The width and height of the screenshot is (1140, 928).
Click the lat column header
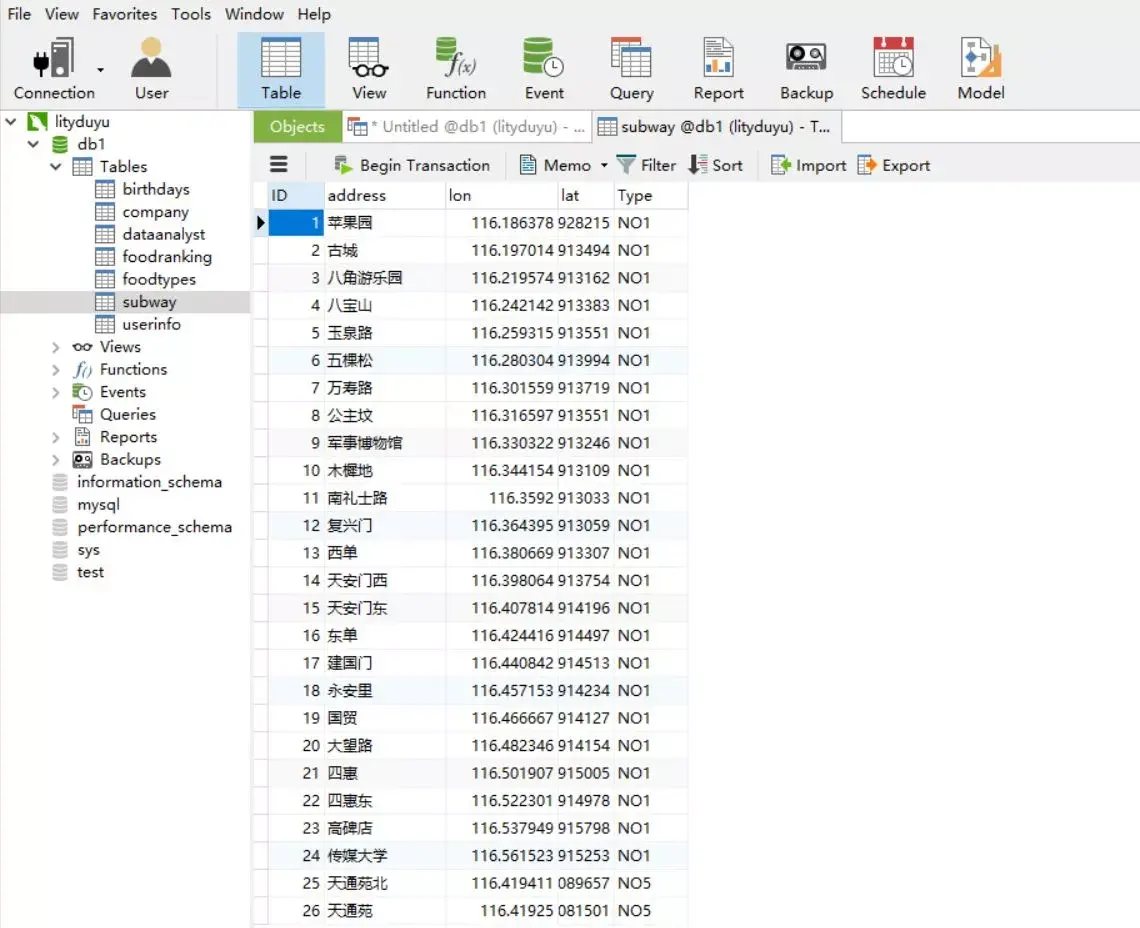pos(585,195)
